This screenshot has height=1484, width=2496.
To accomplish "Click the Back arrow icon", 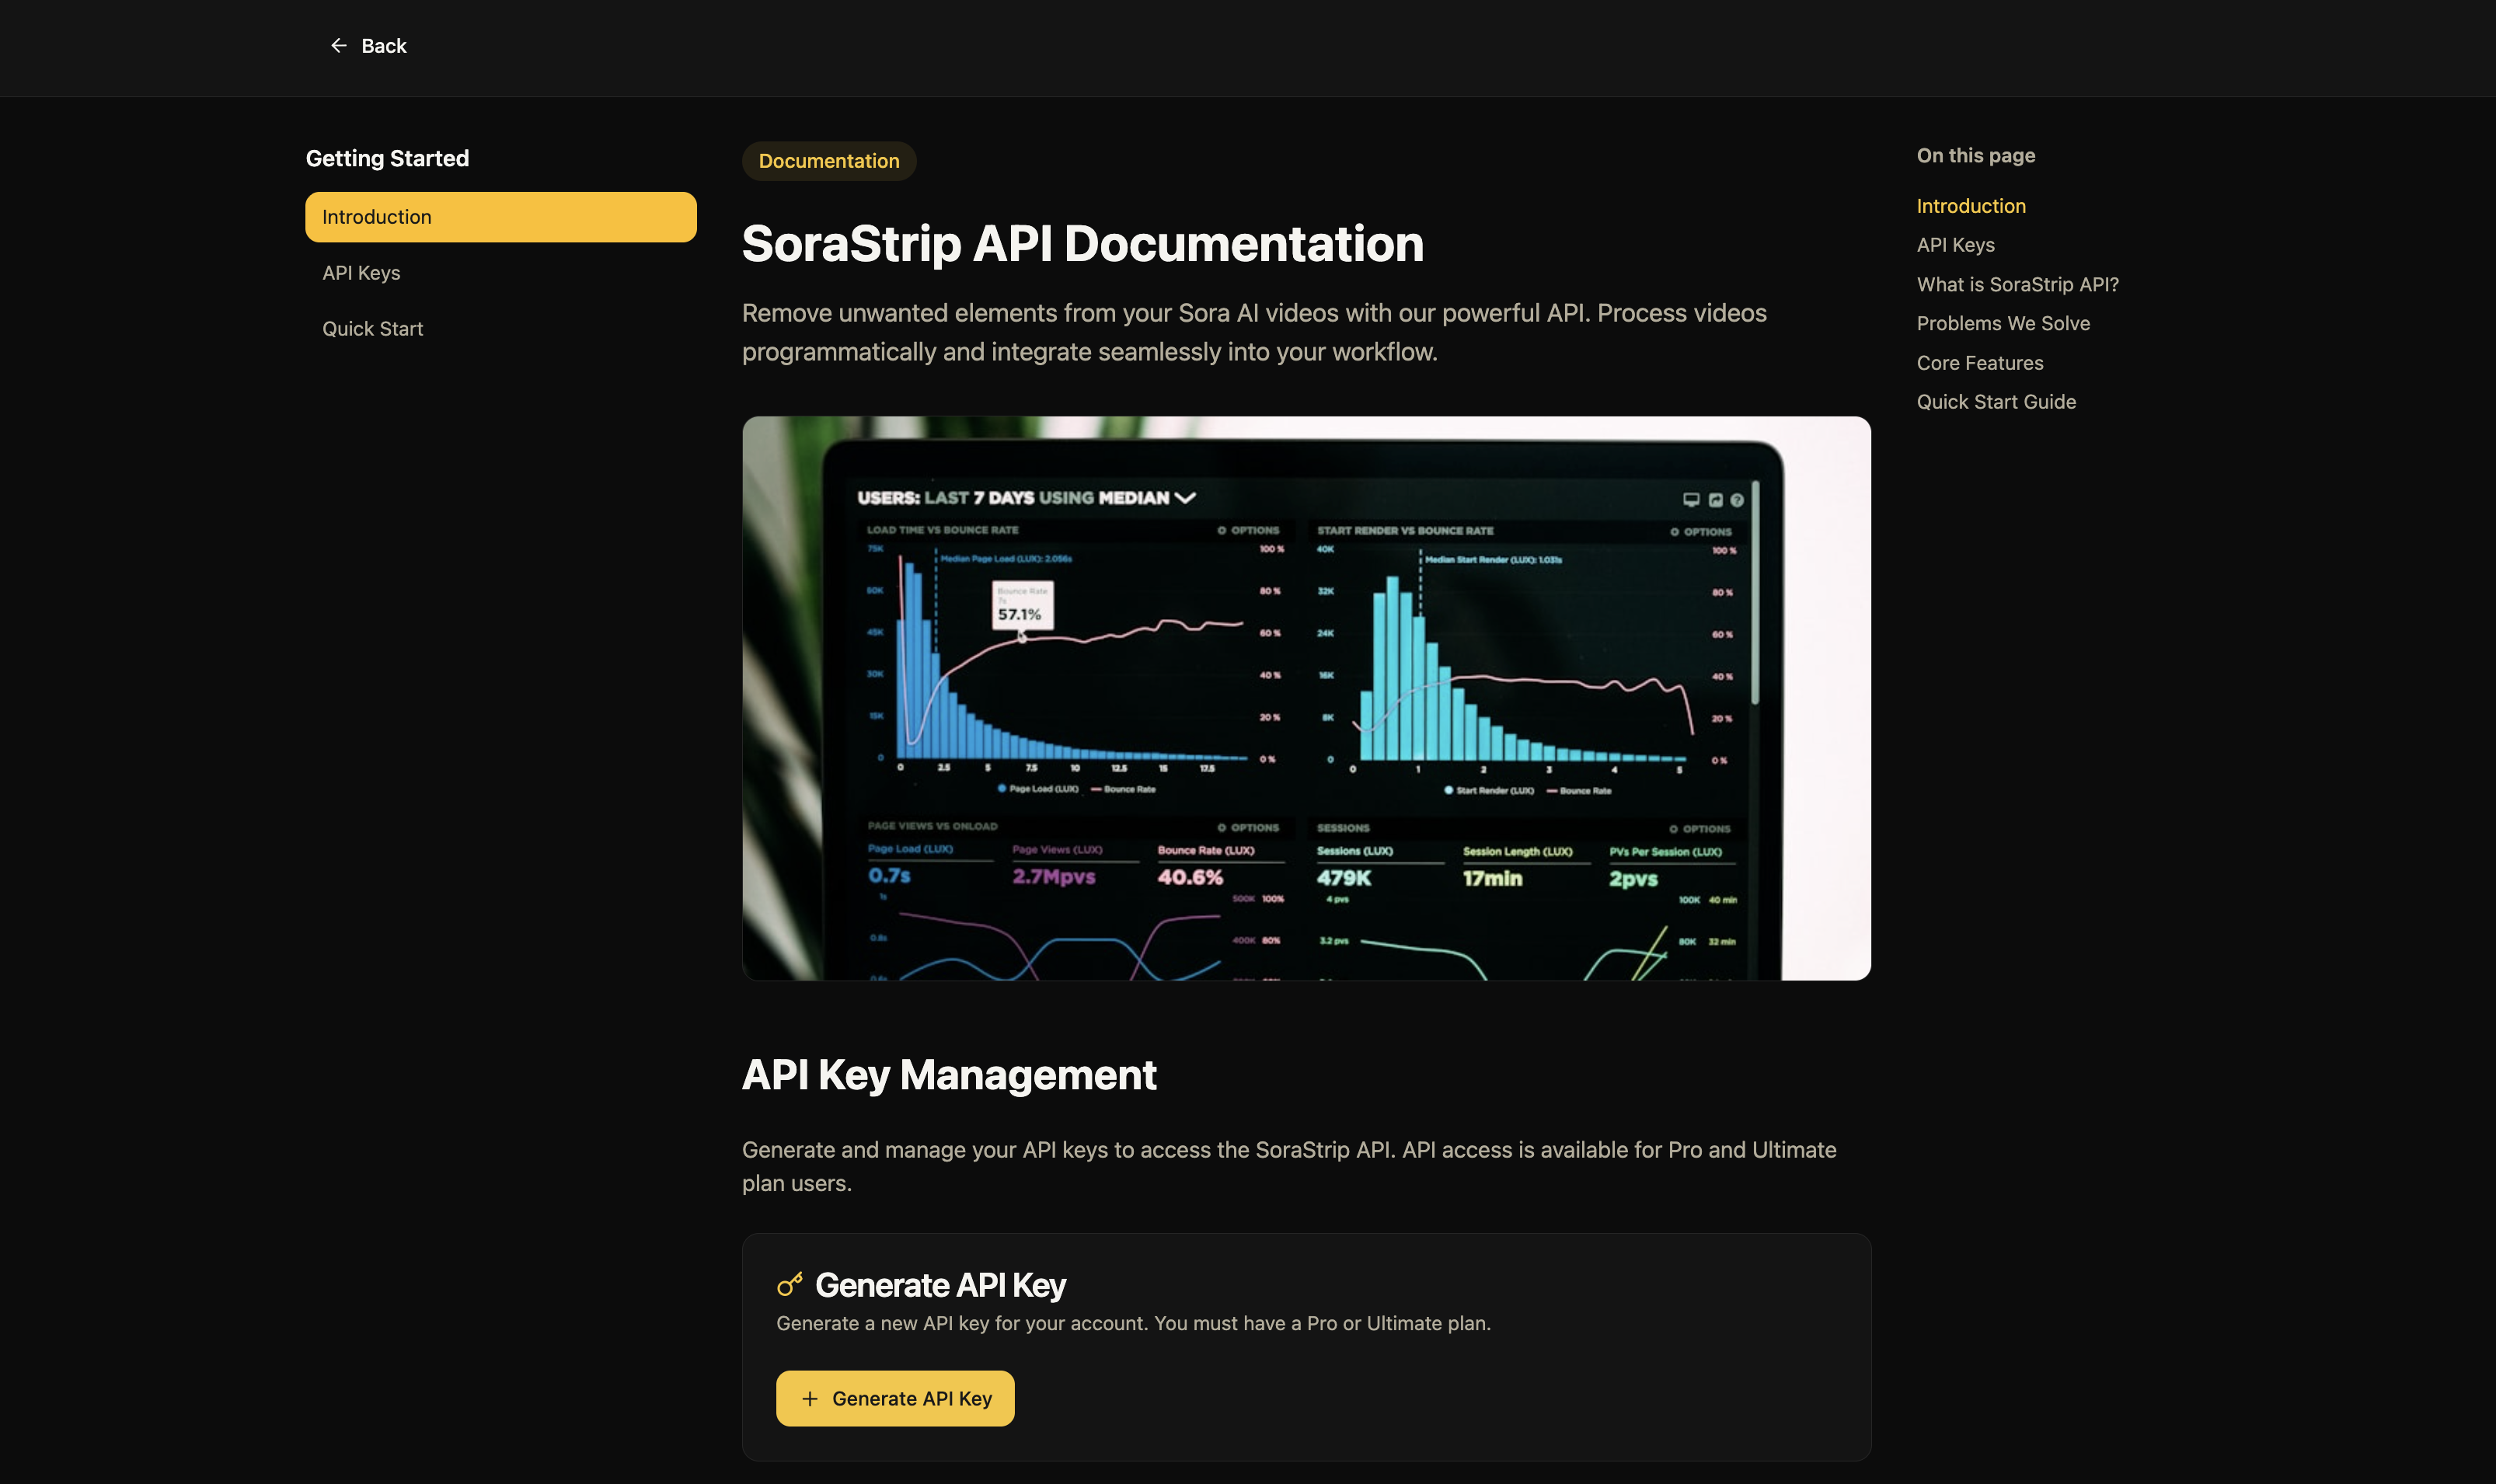I will 339,46.
